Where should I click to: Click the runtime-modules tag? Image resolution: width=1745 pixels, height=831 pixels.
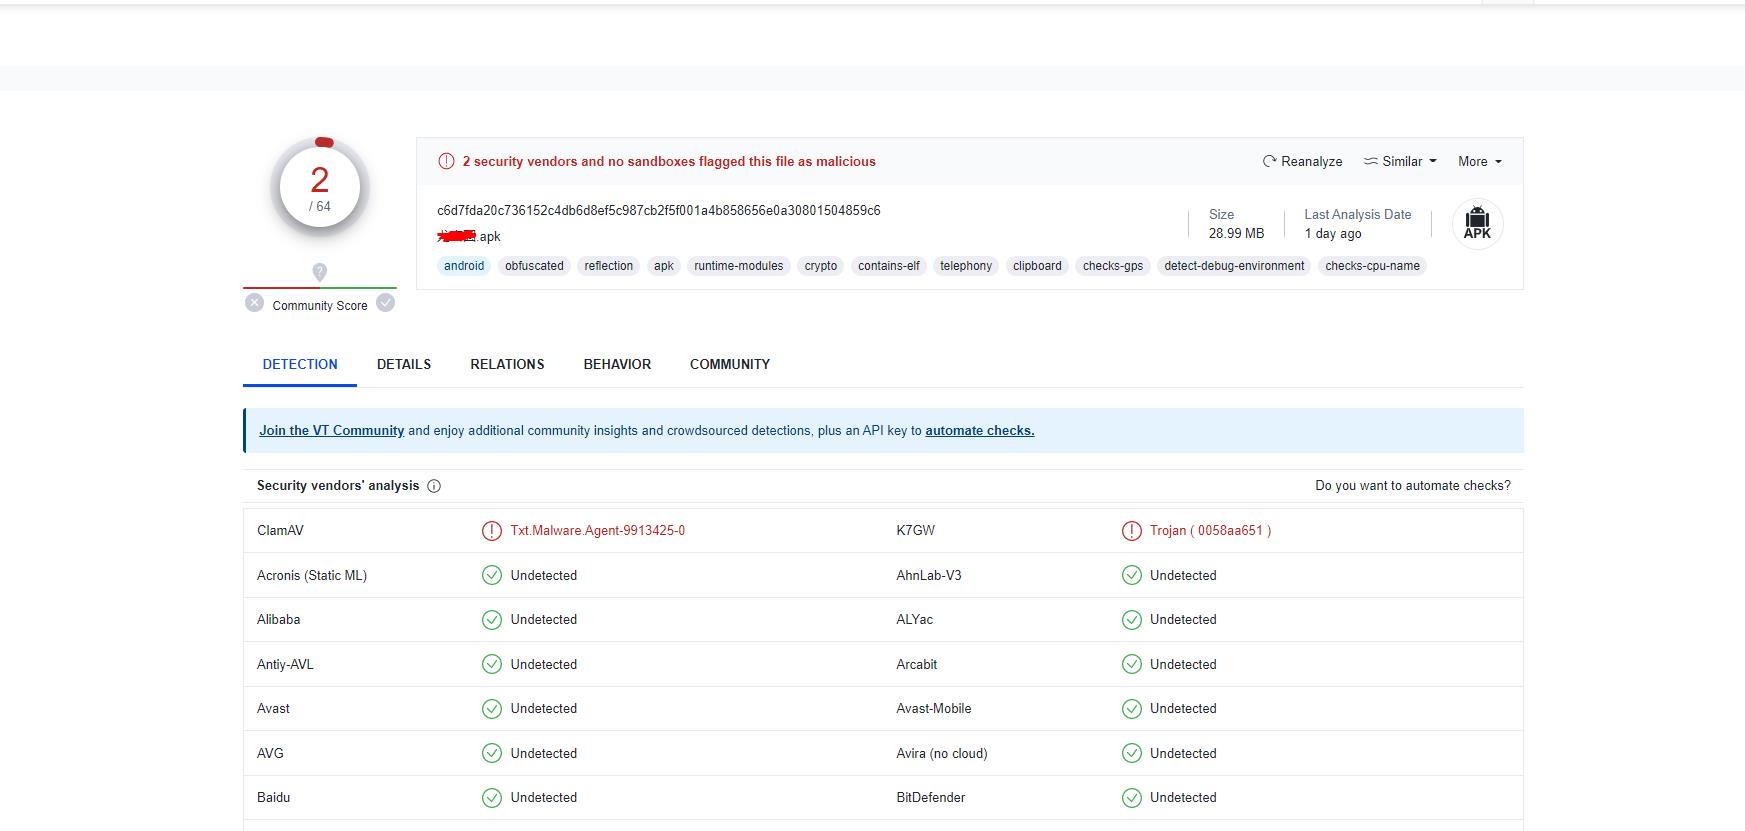click(x=739, y=266)
